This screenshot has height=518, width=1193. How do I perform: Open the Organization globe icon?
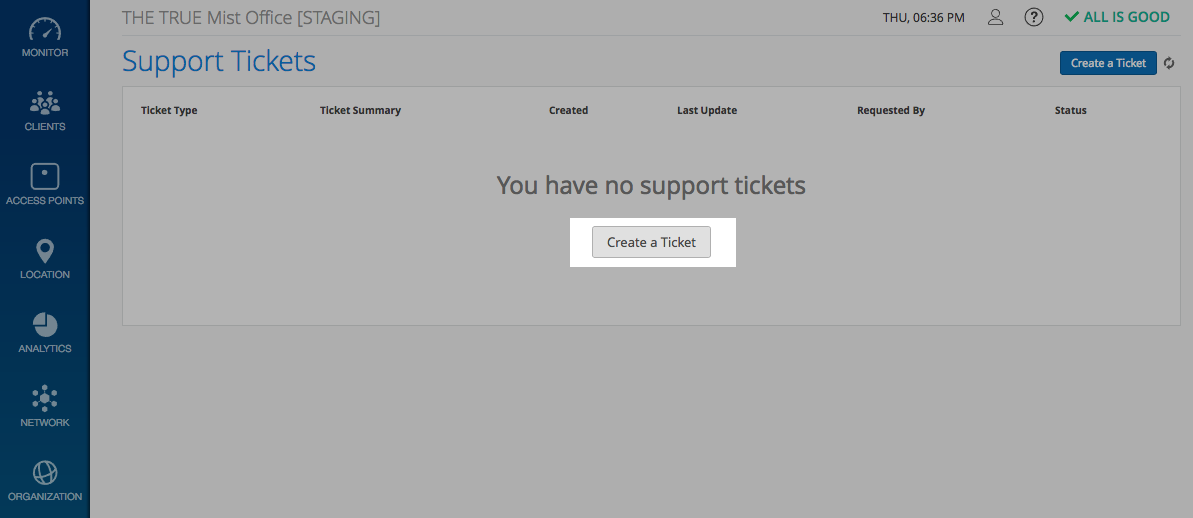tap(45, 473)
